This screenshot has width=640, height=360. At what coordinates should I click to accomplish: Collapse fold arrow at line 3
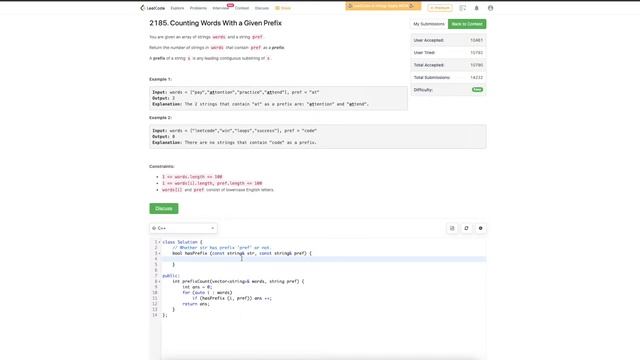click(160, 253)
